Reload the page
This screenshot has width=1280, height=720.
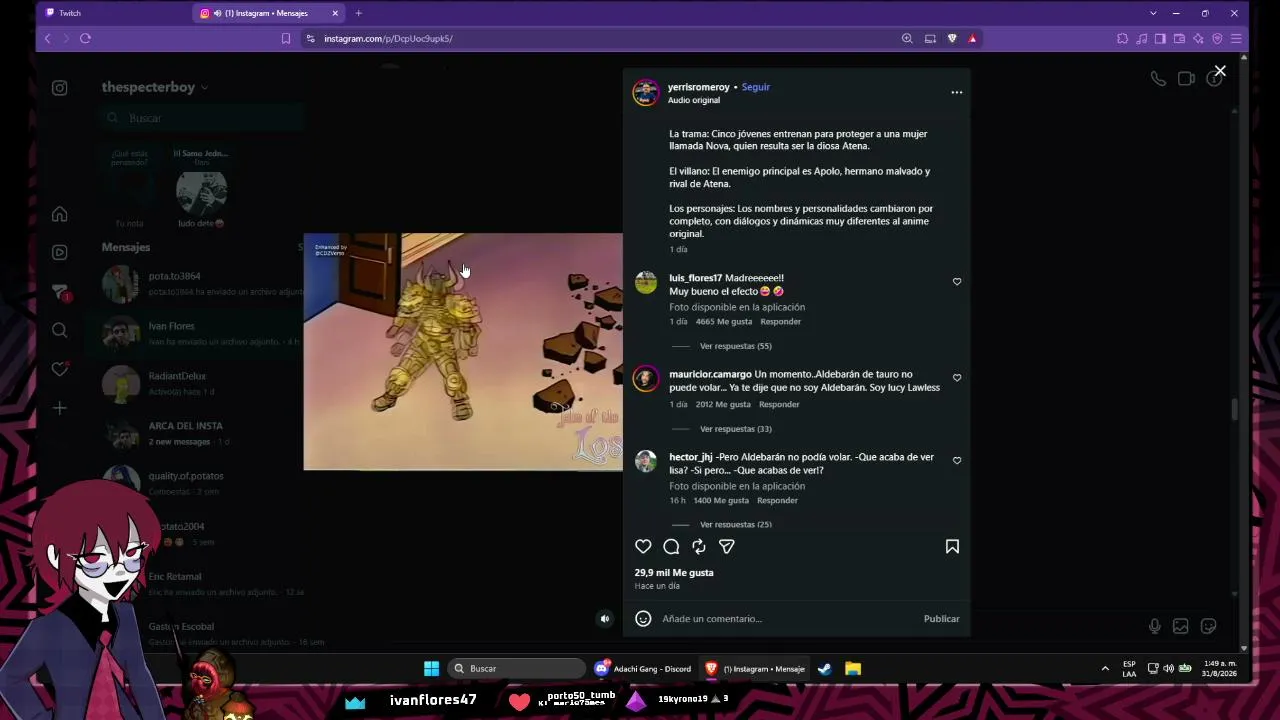[85, 38]
